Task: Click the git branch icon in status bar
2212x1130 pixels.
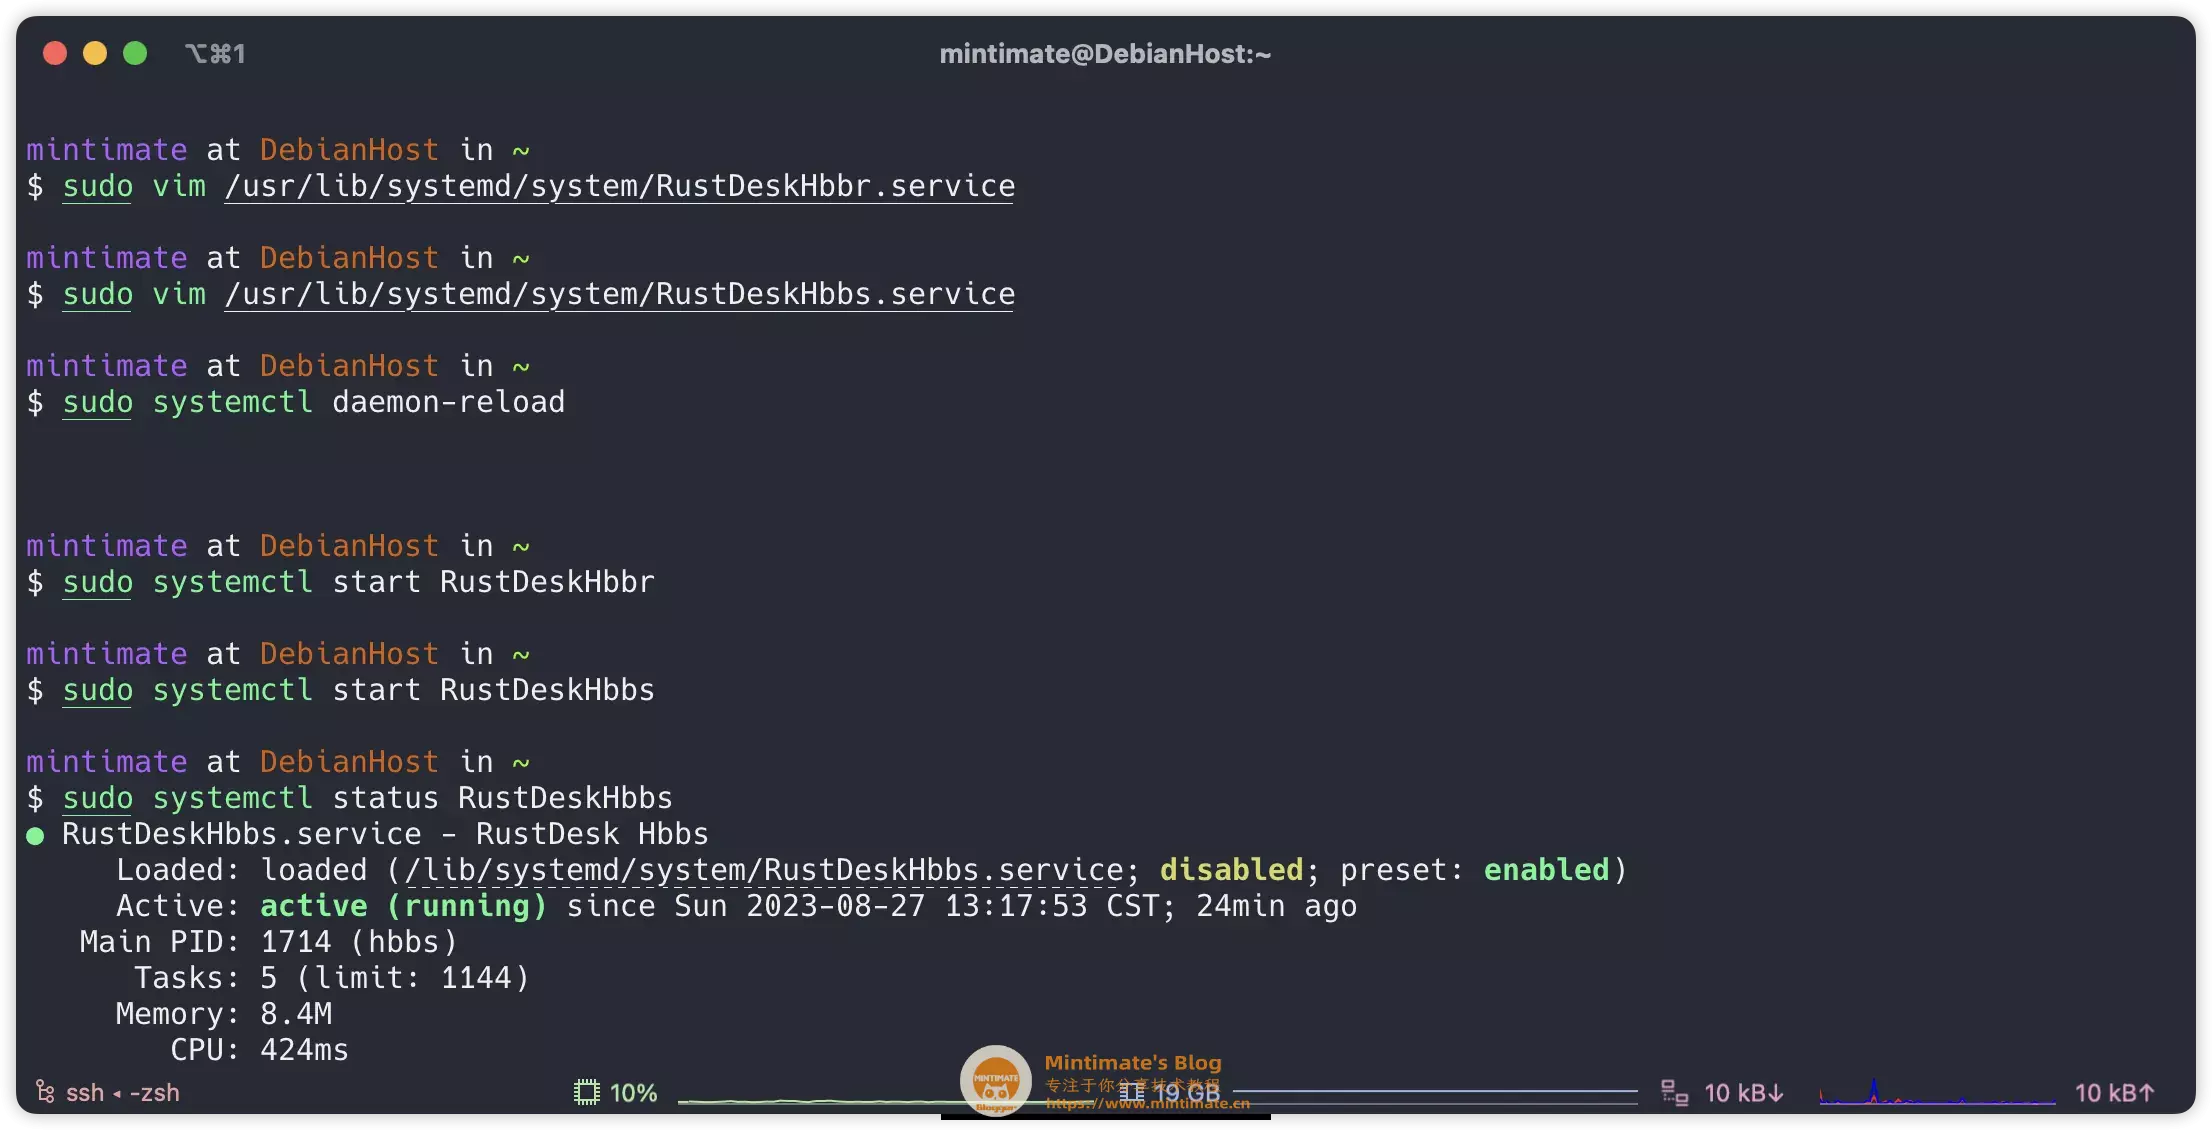Action: coord(45,1092)
